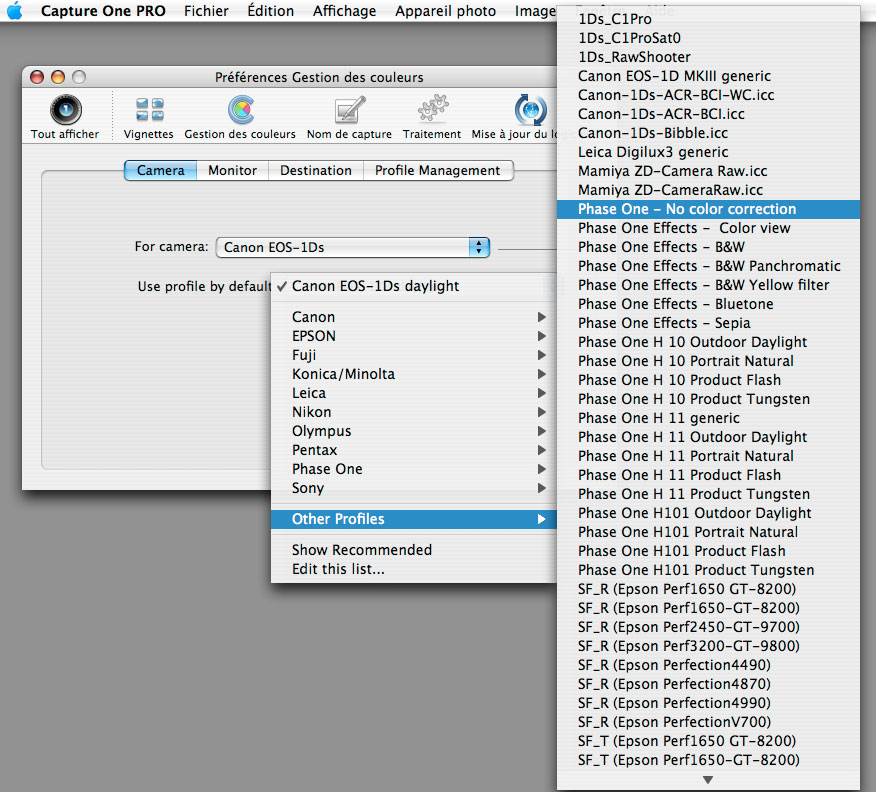Select Phase One H101 Product Tungsten

(708, 570)
